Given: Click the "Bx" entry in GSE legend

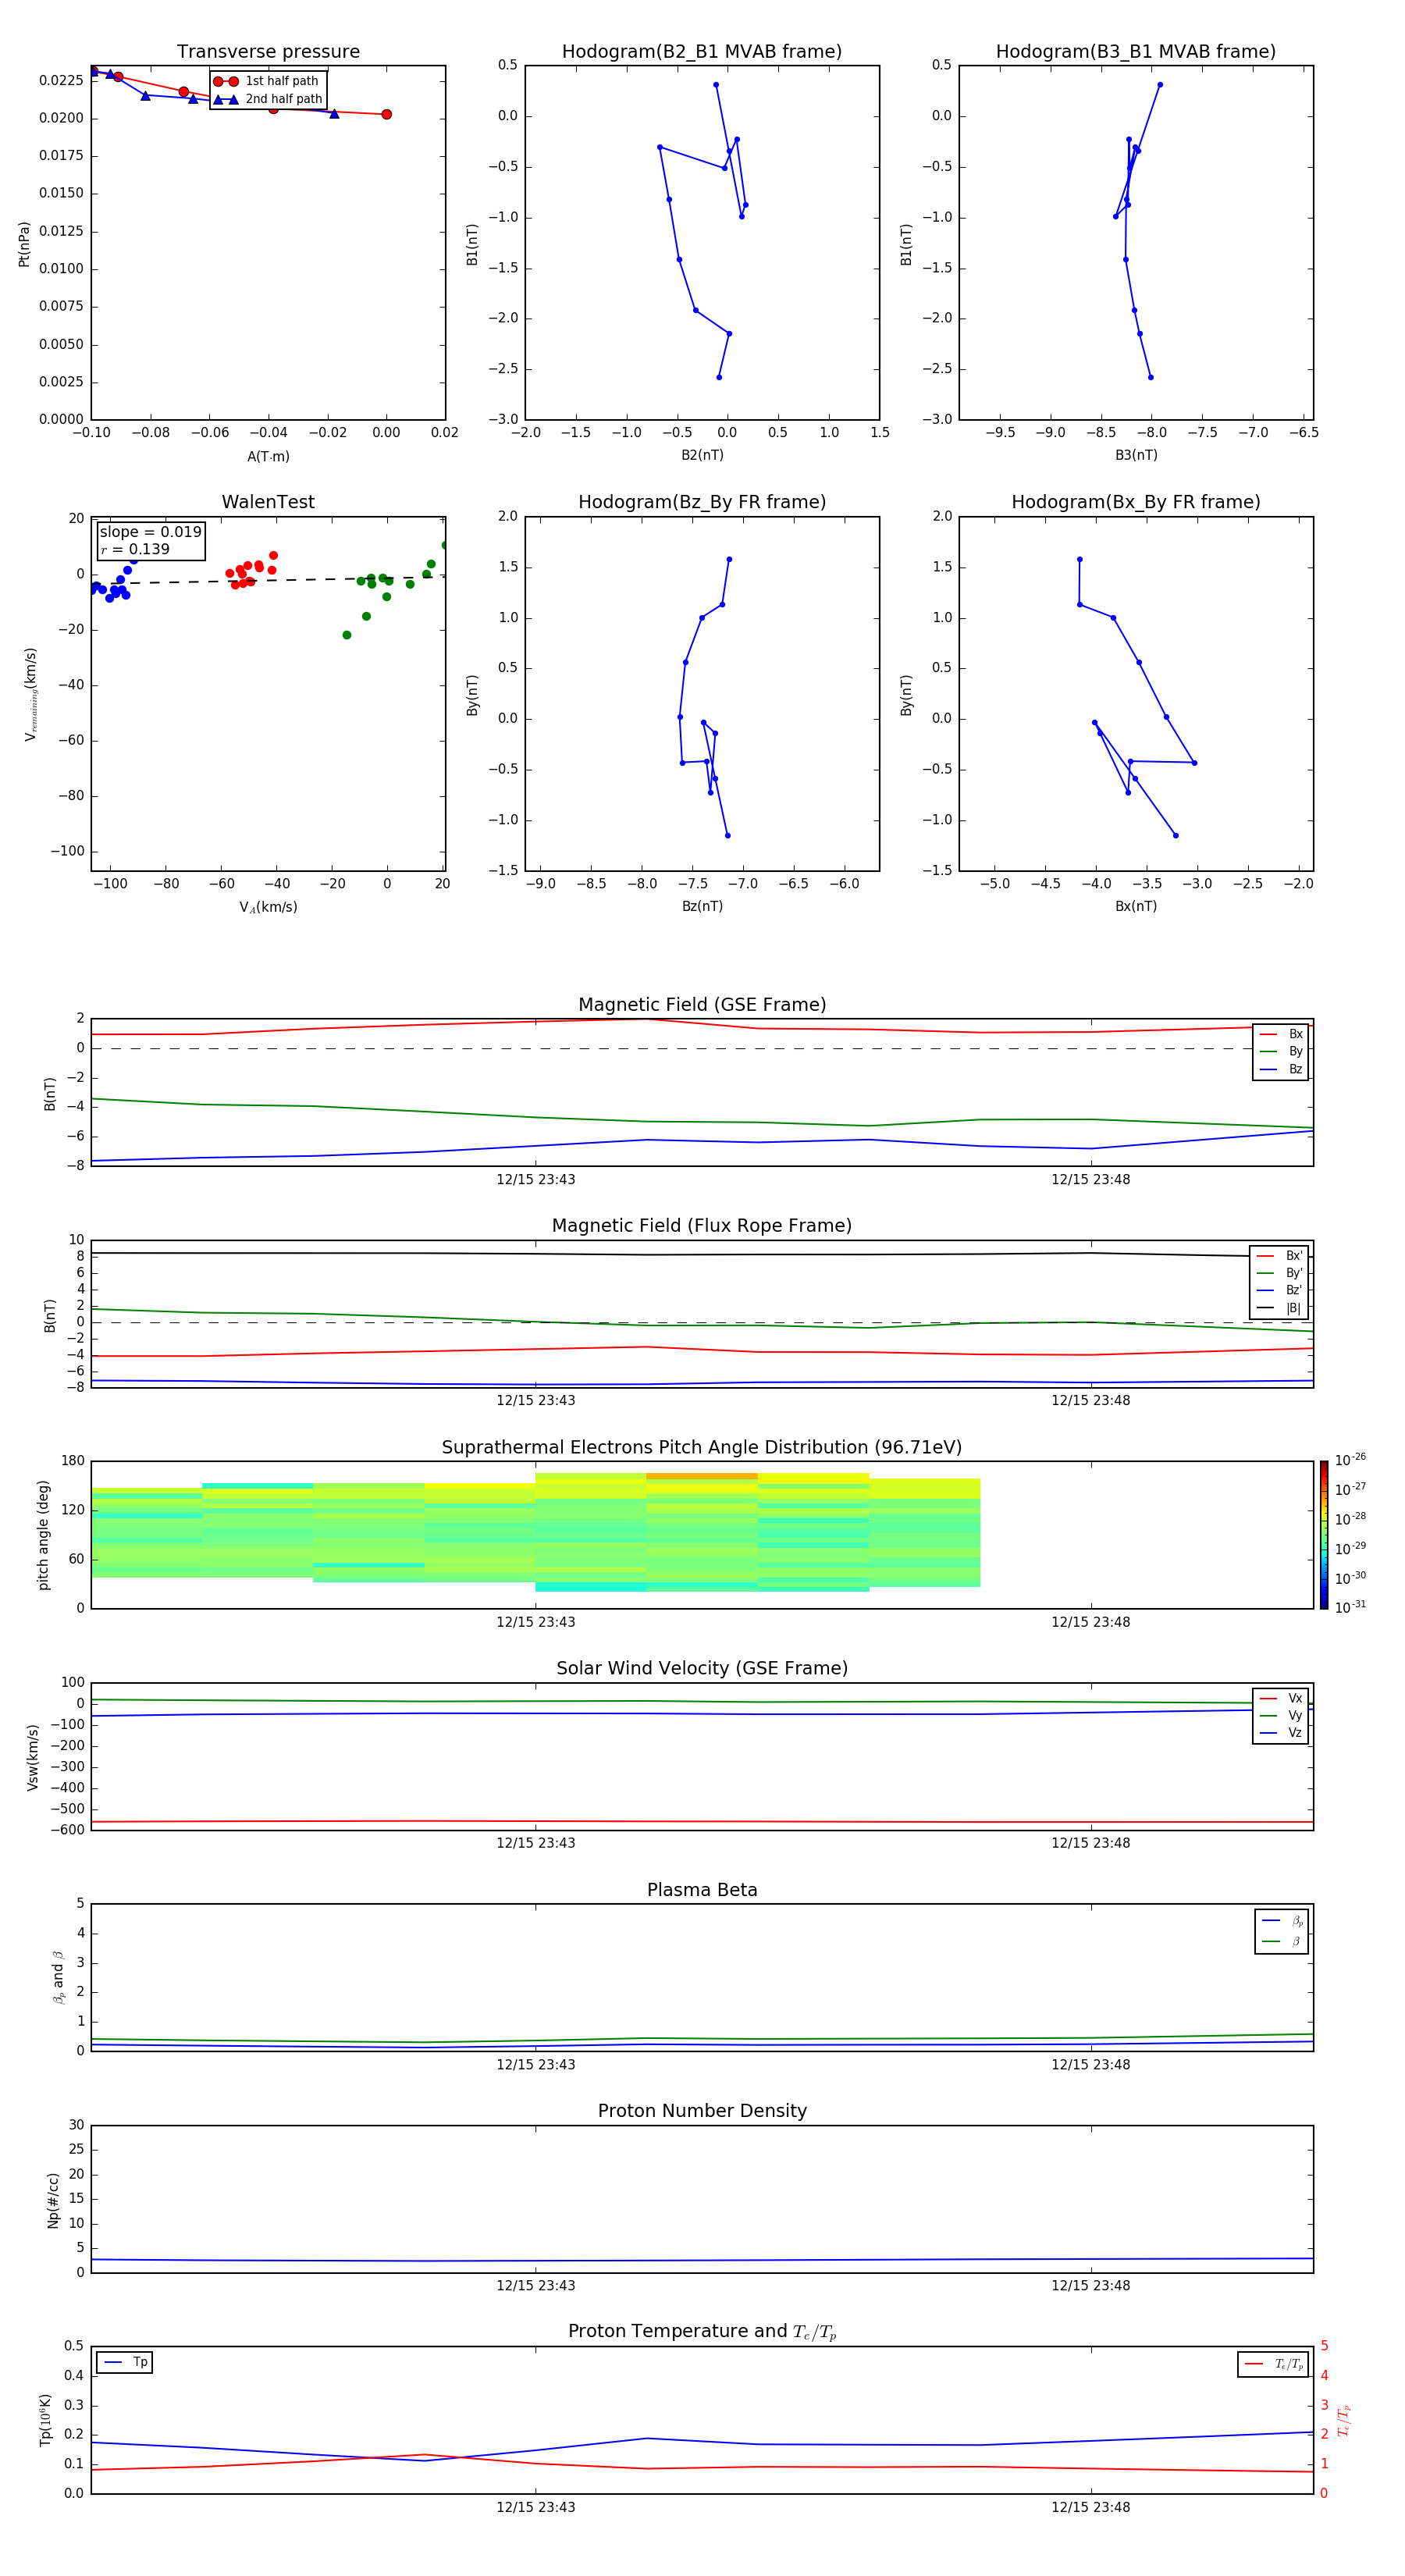Looking at the screenshot, I should (x=1281, y=1035).
